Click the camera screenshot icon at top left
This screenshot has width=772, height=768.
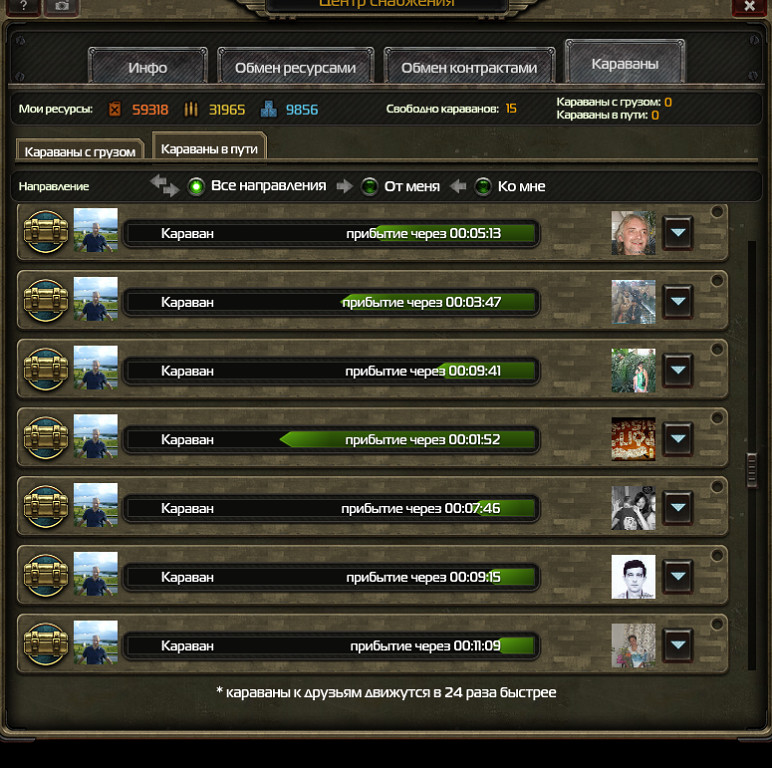coord(62,6)
